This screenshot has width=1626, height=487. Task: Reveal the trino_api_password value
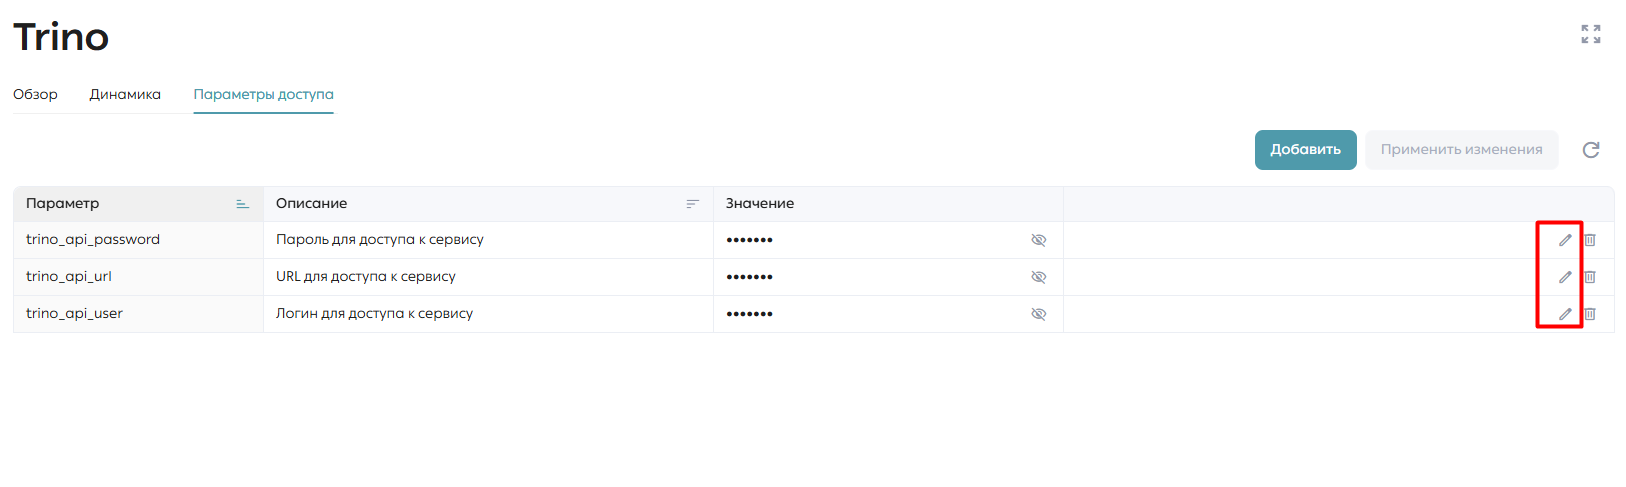[1038, 240]
